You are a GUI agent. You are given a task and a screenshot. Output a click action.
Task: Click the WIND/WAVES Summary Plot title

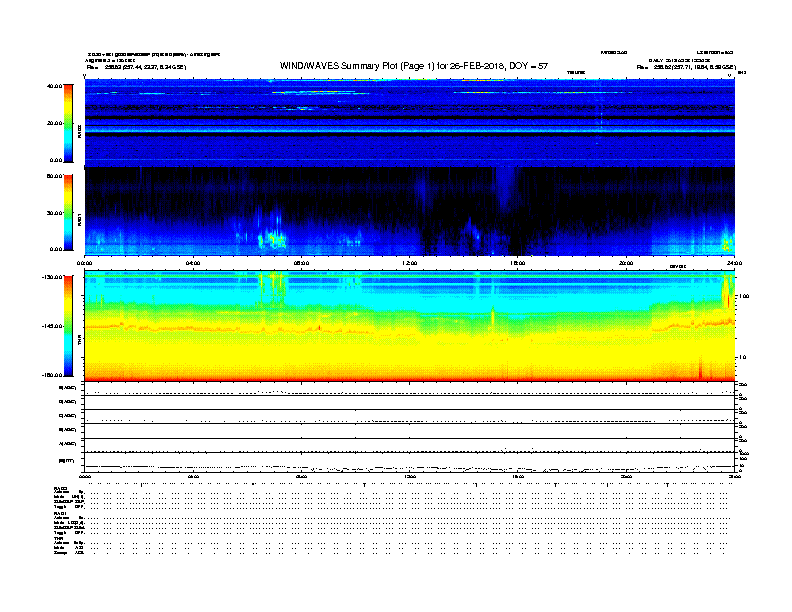[414, 66]
